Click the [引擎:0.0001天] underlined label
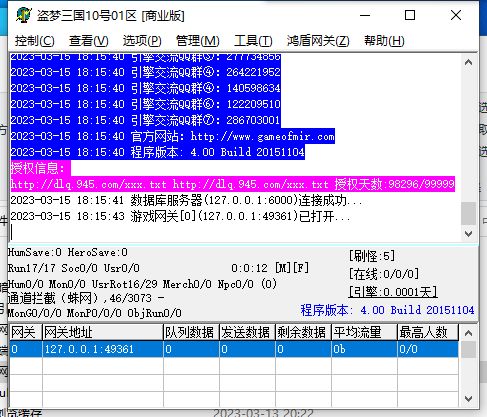Viewport: 487px width, 417px height. pyautogui.click(x=393, y=292)
